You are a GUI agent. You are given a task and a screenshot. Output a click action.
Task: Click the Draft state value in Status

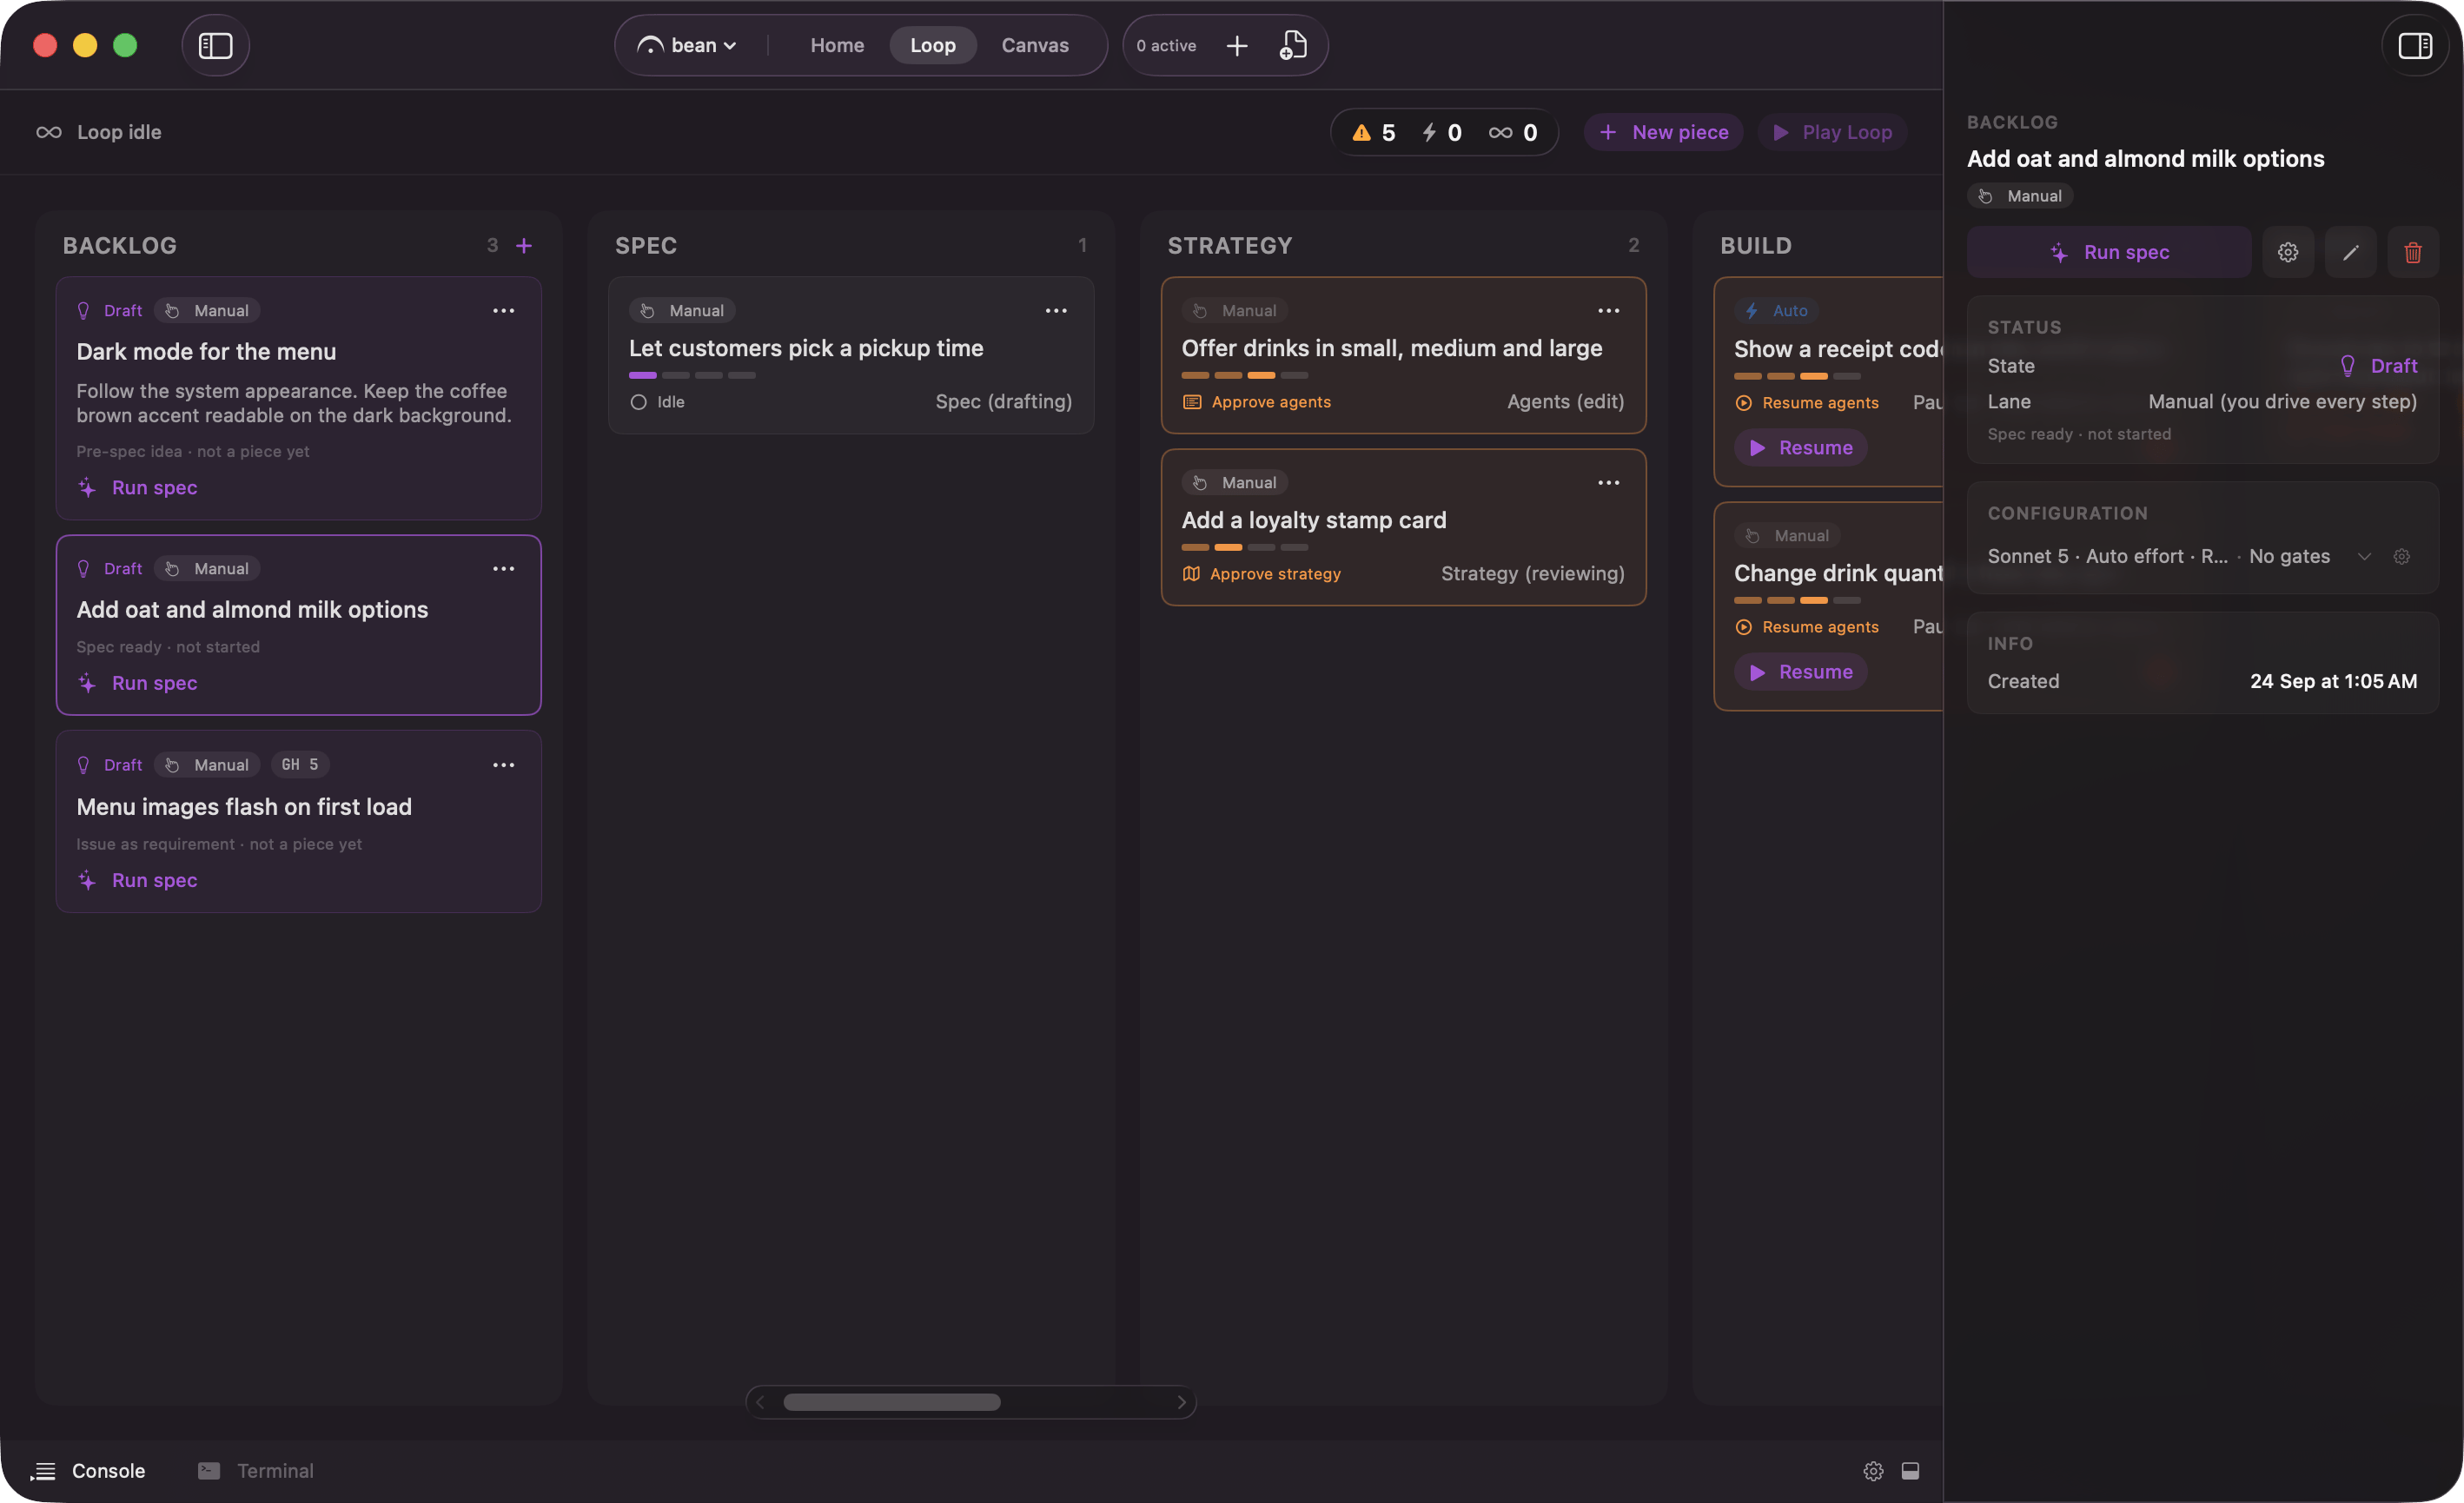tap(2378, 366)
